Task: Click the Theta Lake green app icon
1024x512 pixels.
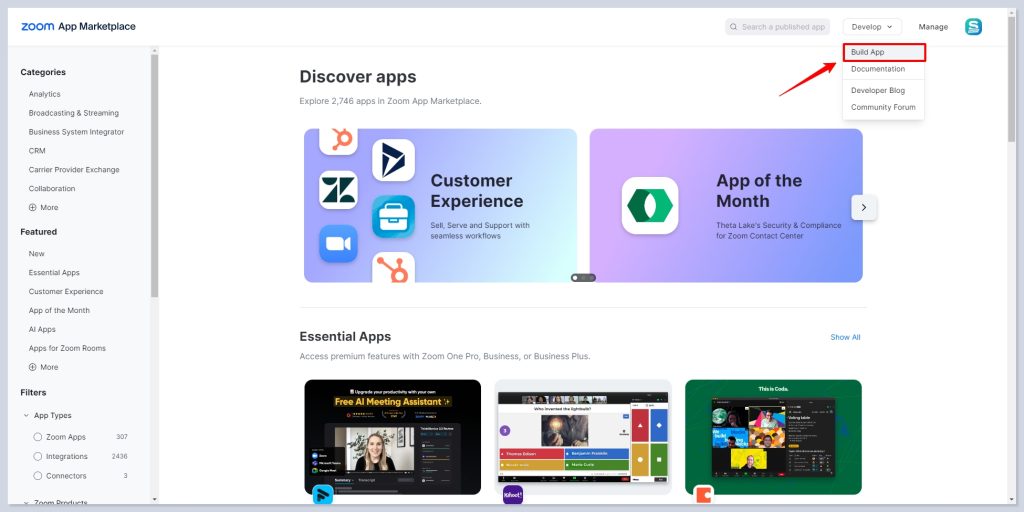Action: [649, 205]
